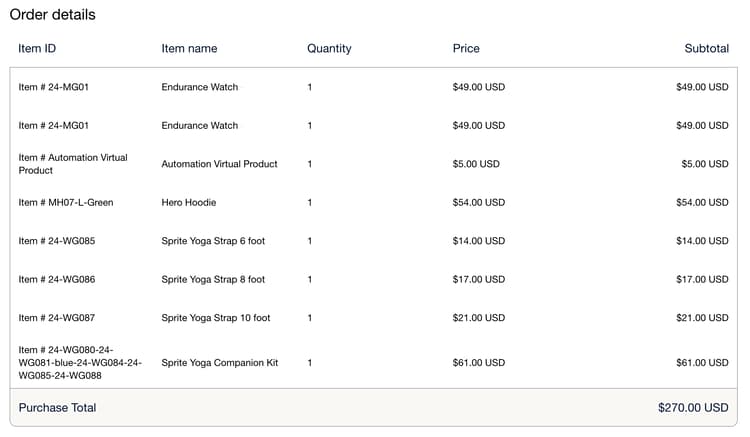Click Sprite Yoga Strap 6 foot name
The image size is (750, 437).
(213, 241)
